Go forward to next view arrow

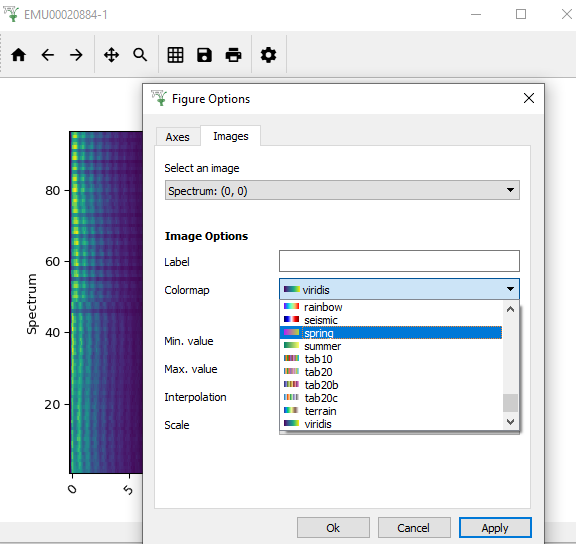76,55
